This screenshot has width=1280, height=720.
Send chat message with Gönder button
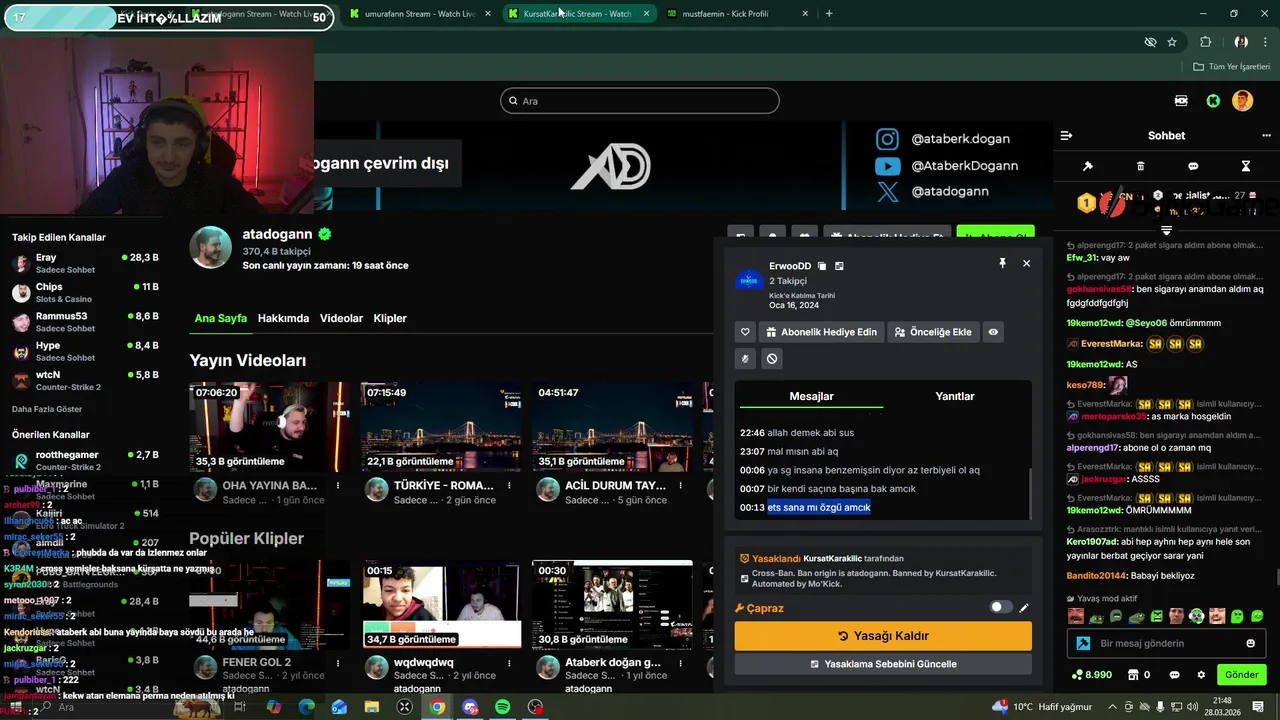(1241, 675)
